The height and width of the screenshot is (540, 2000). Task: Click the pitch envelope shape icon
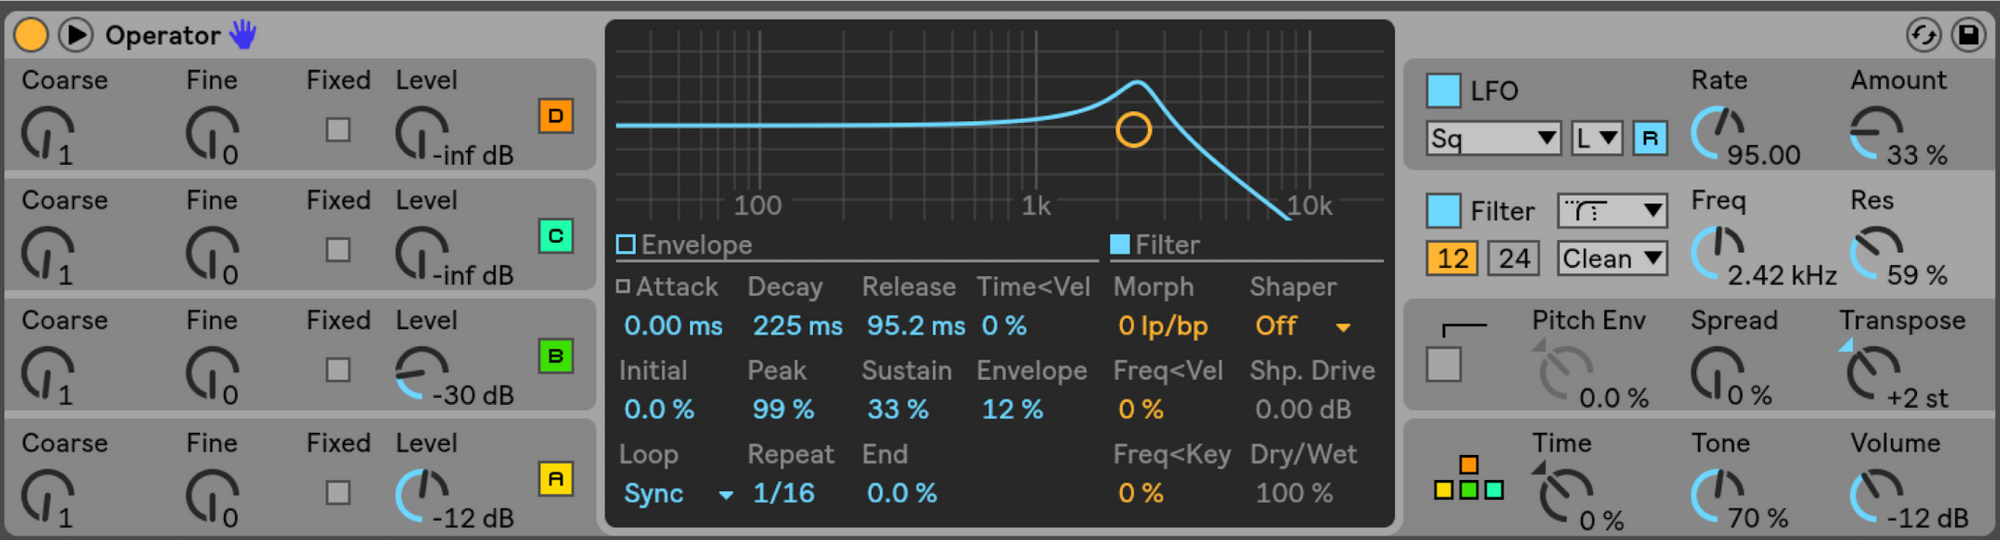[x=1464, y=328]
